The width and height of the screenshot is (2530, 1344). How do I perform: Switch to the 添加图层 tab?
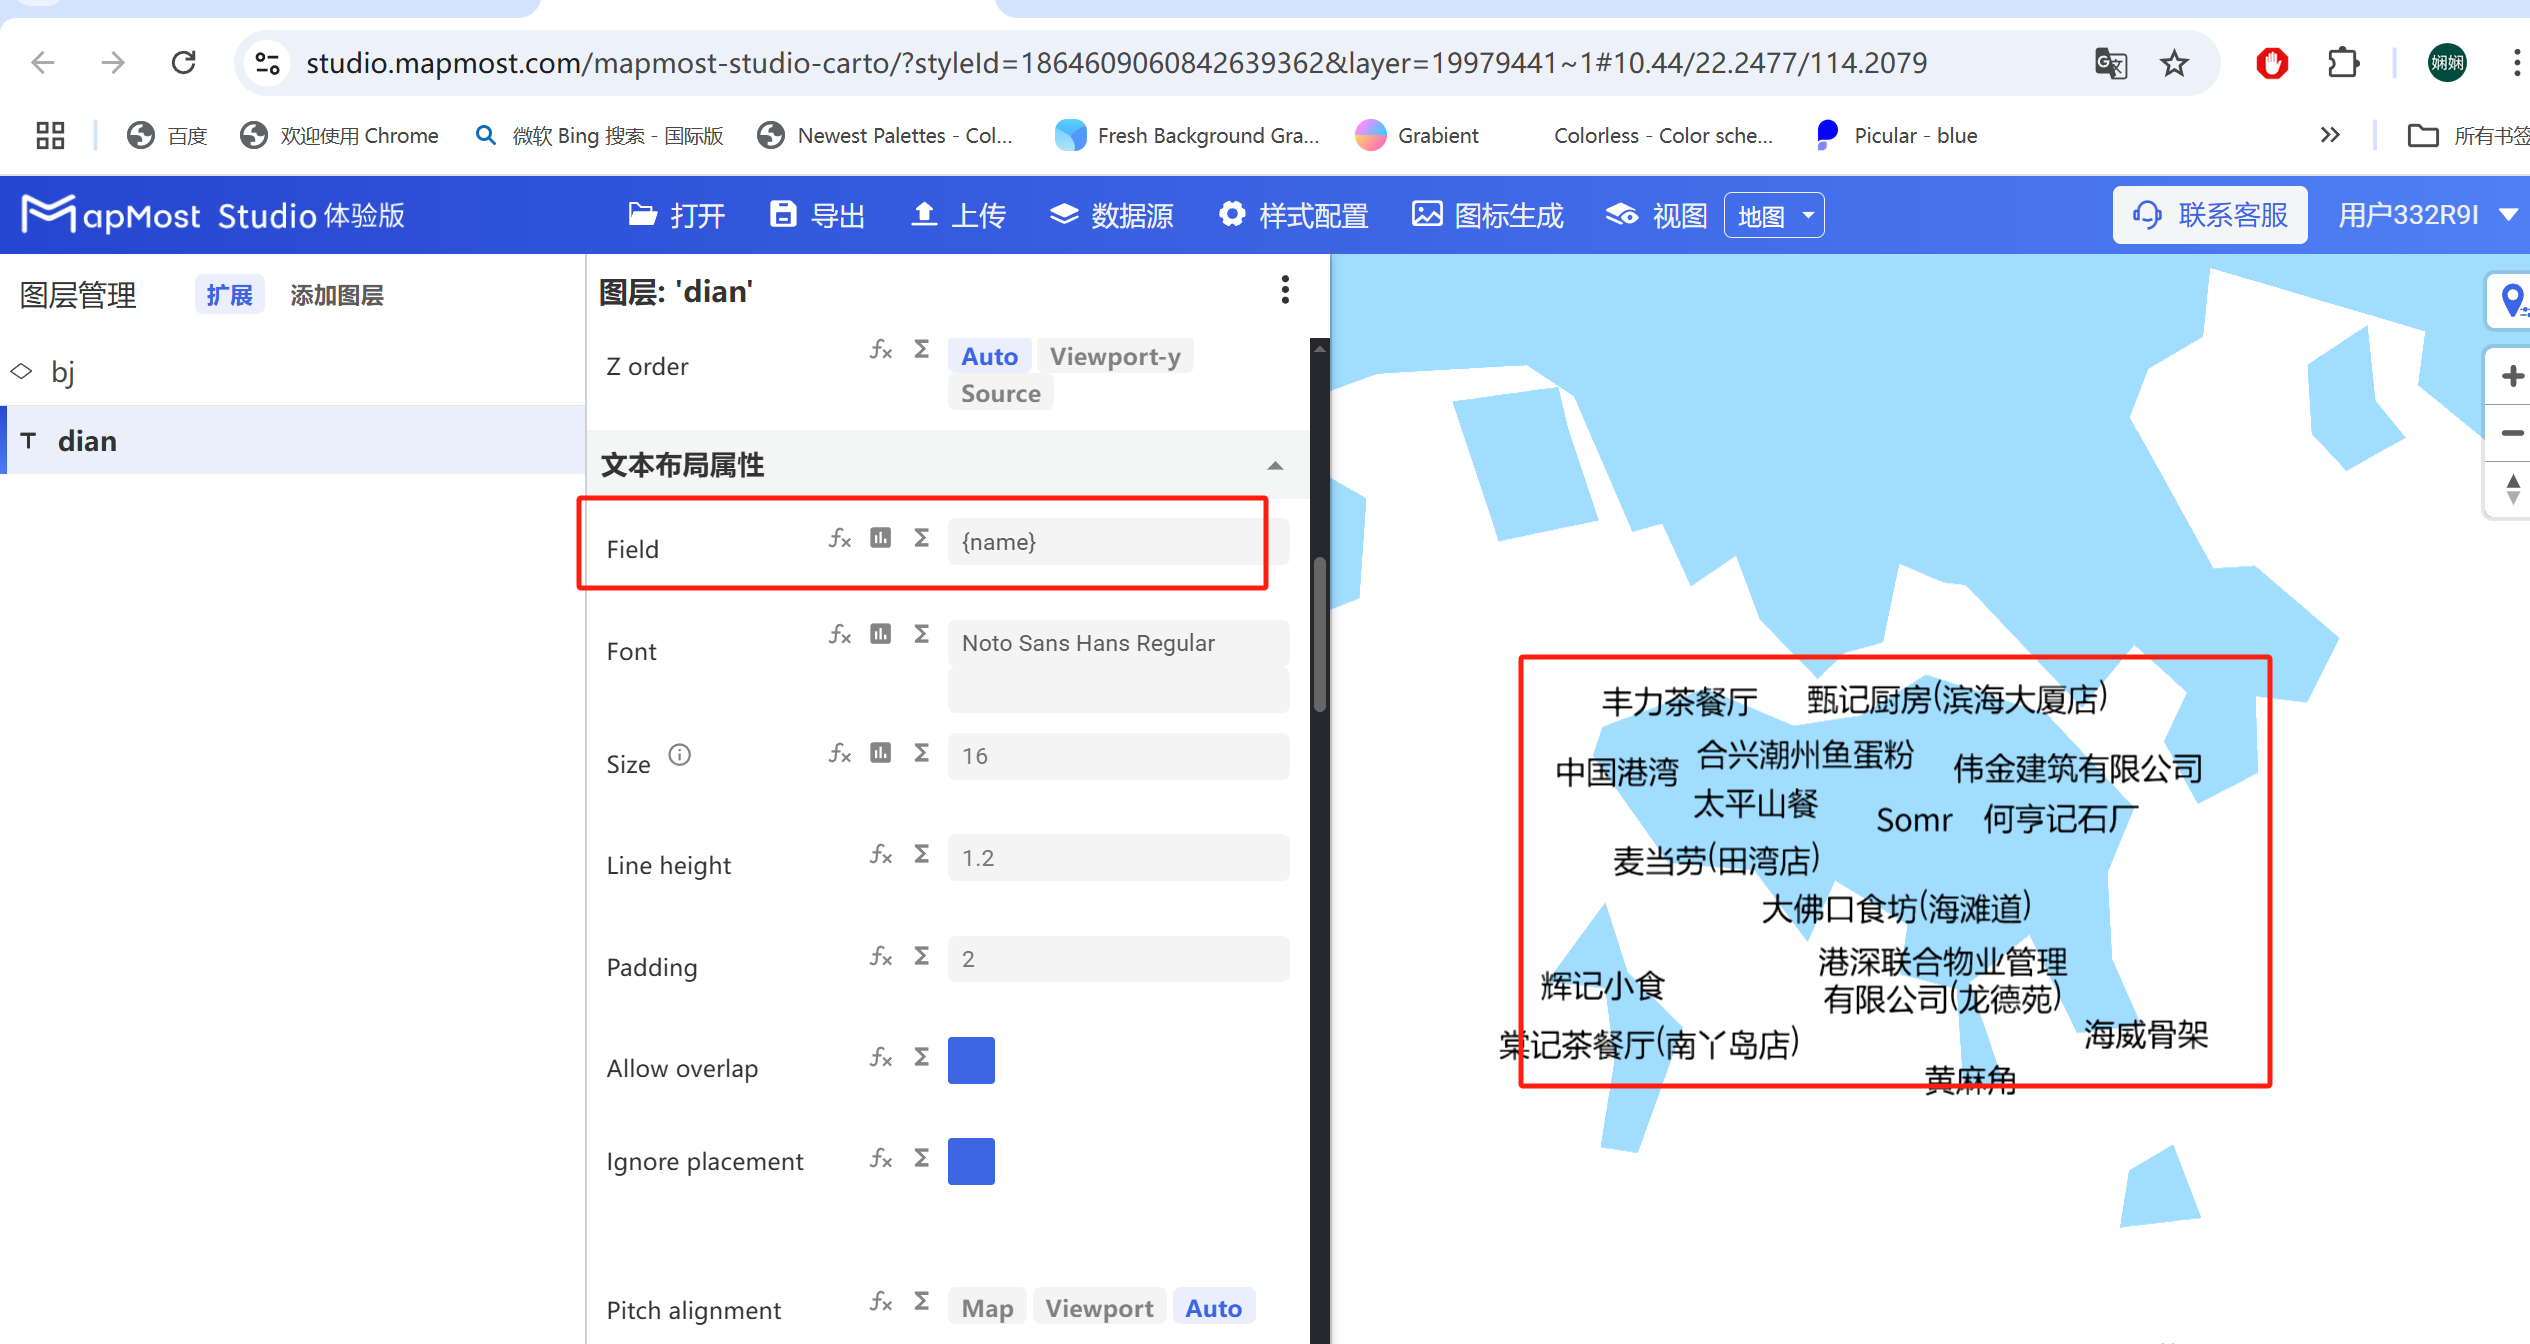[x=336, y=294]
